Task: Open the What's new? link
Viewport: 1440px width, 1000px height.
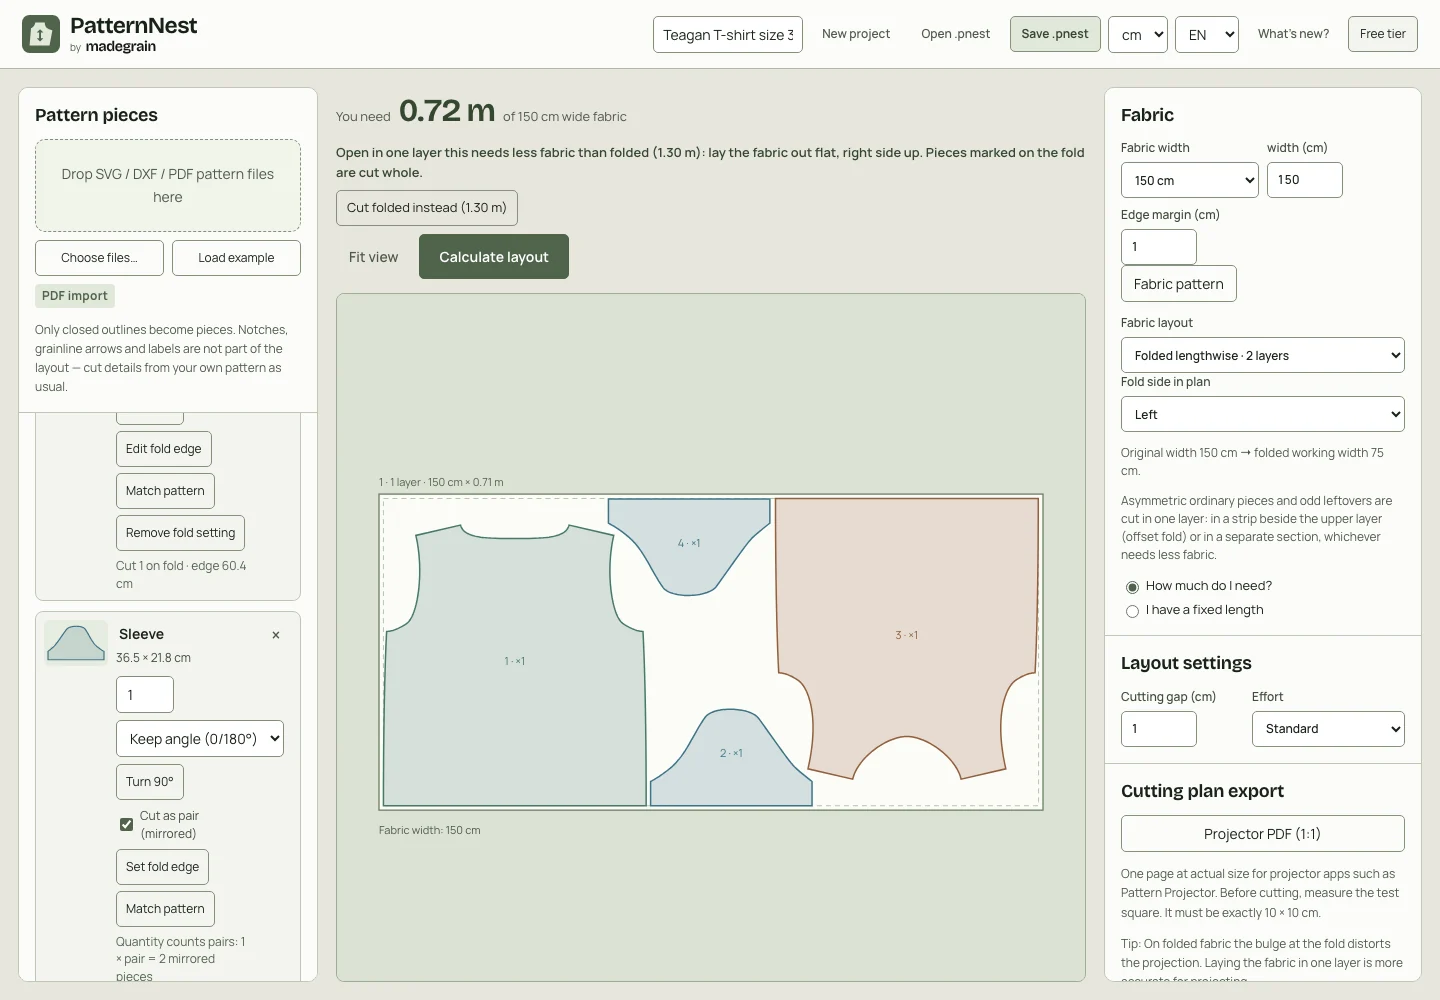Action: point(1294,34)
